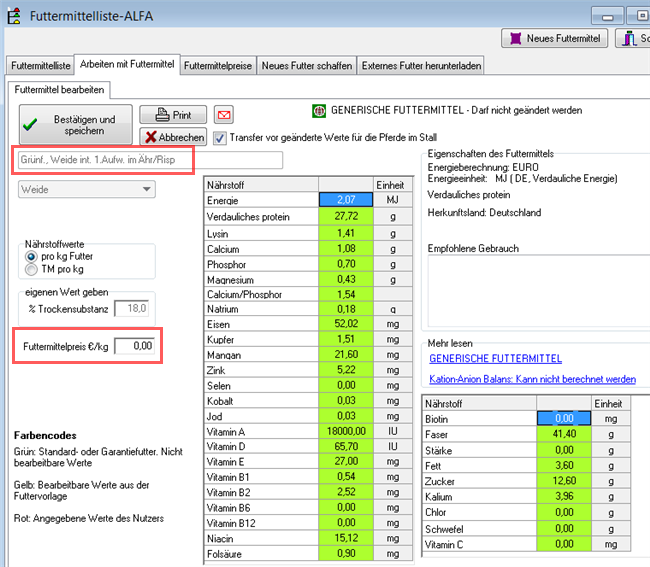Click the Futtermittelpreis €/kg input field

point(134,346)
